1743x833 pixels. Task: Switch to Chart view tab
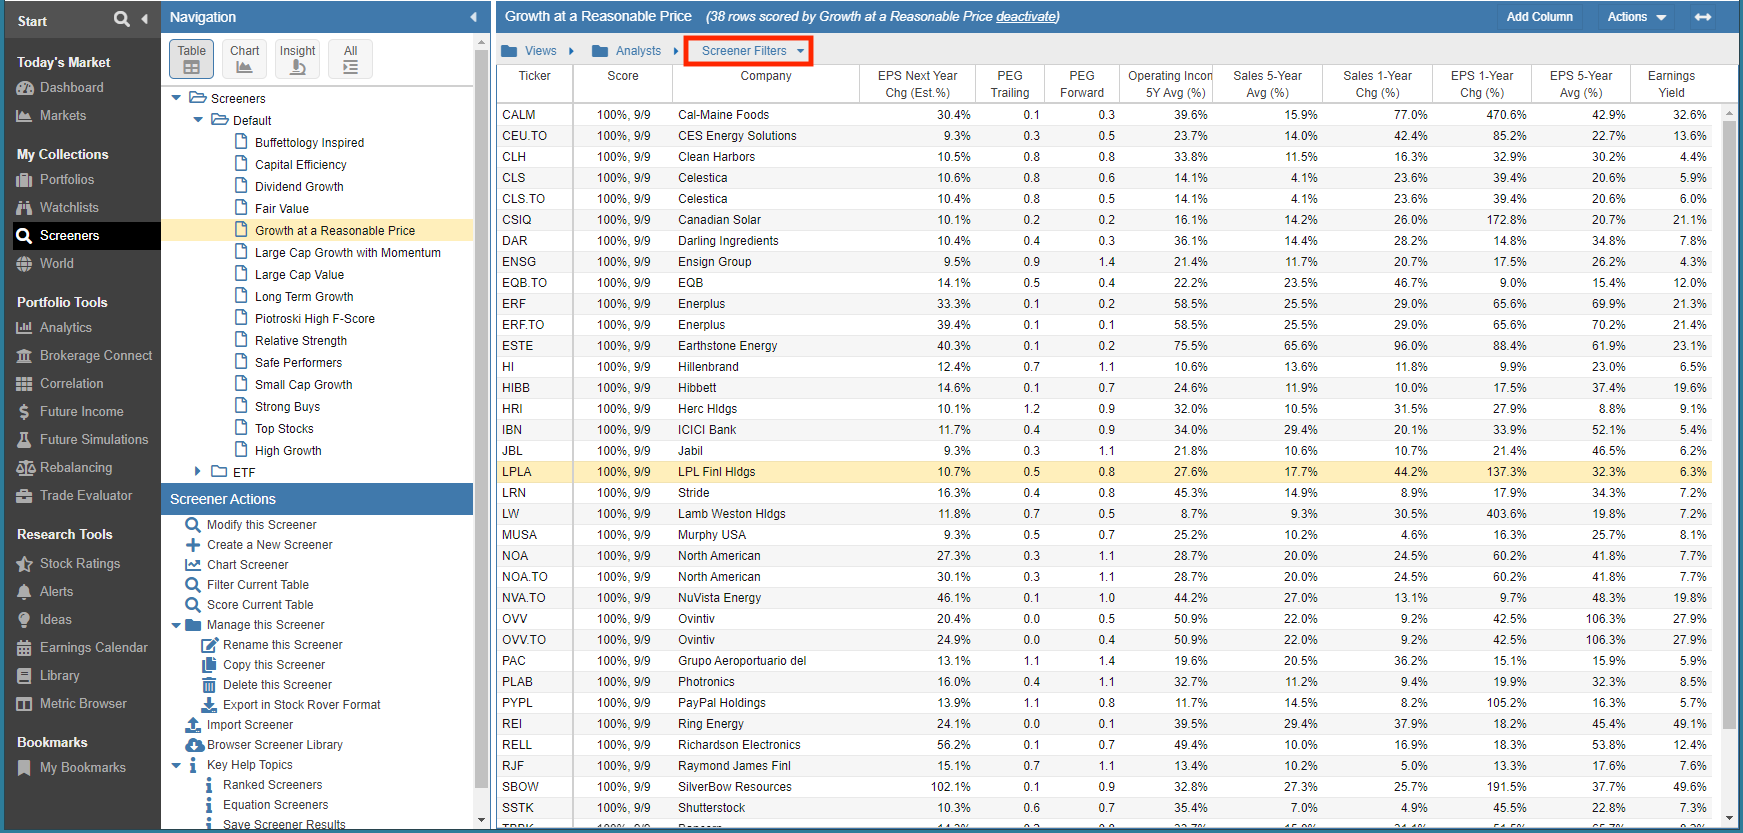(244, 59)
